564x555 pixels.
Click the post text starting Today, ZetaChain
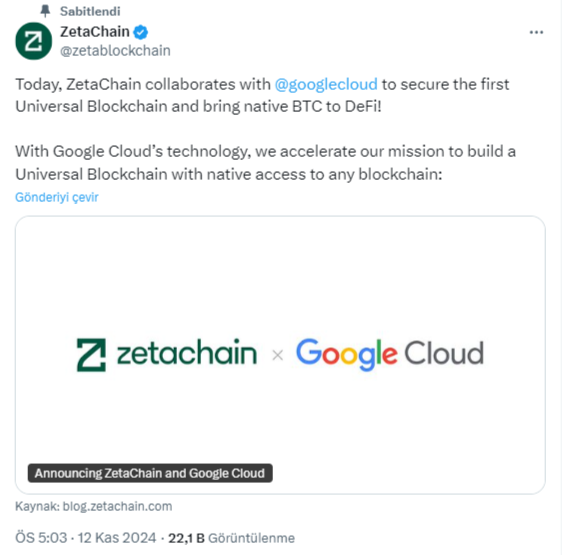click(x=262, y=95)
